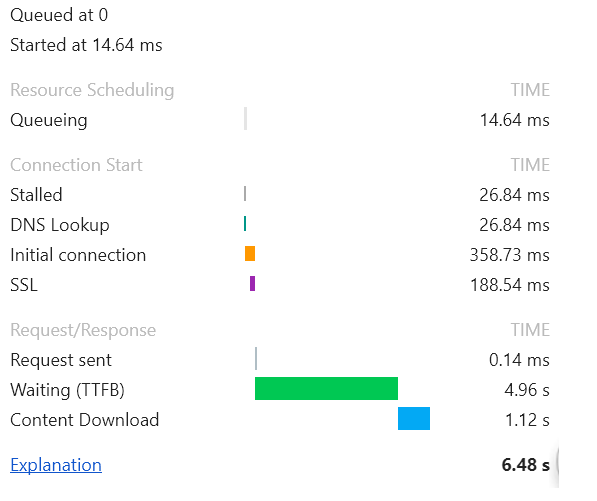Select the Connection Start section header
Image resolution: width=597 pixels, height=501 pixels.
(76, 165)
